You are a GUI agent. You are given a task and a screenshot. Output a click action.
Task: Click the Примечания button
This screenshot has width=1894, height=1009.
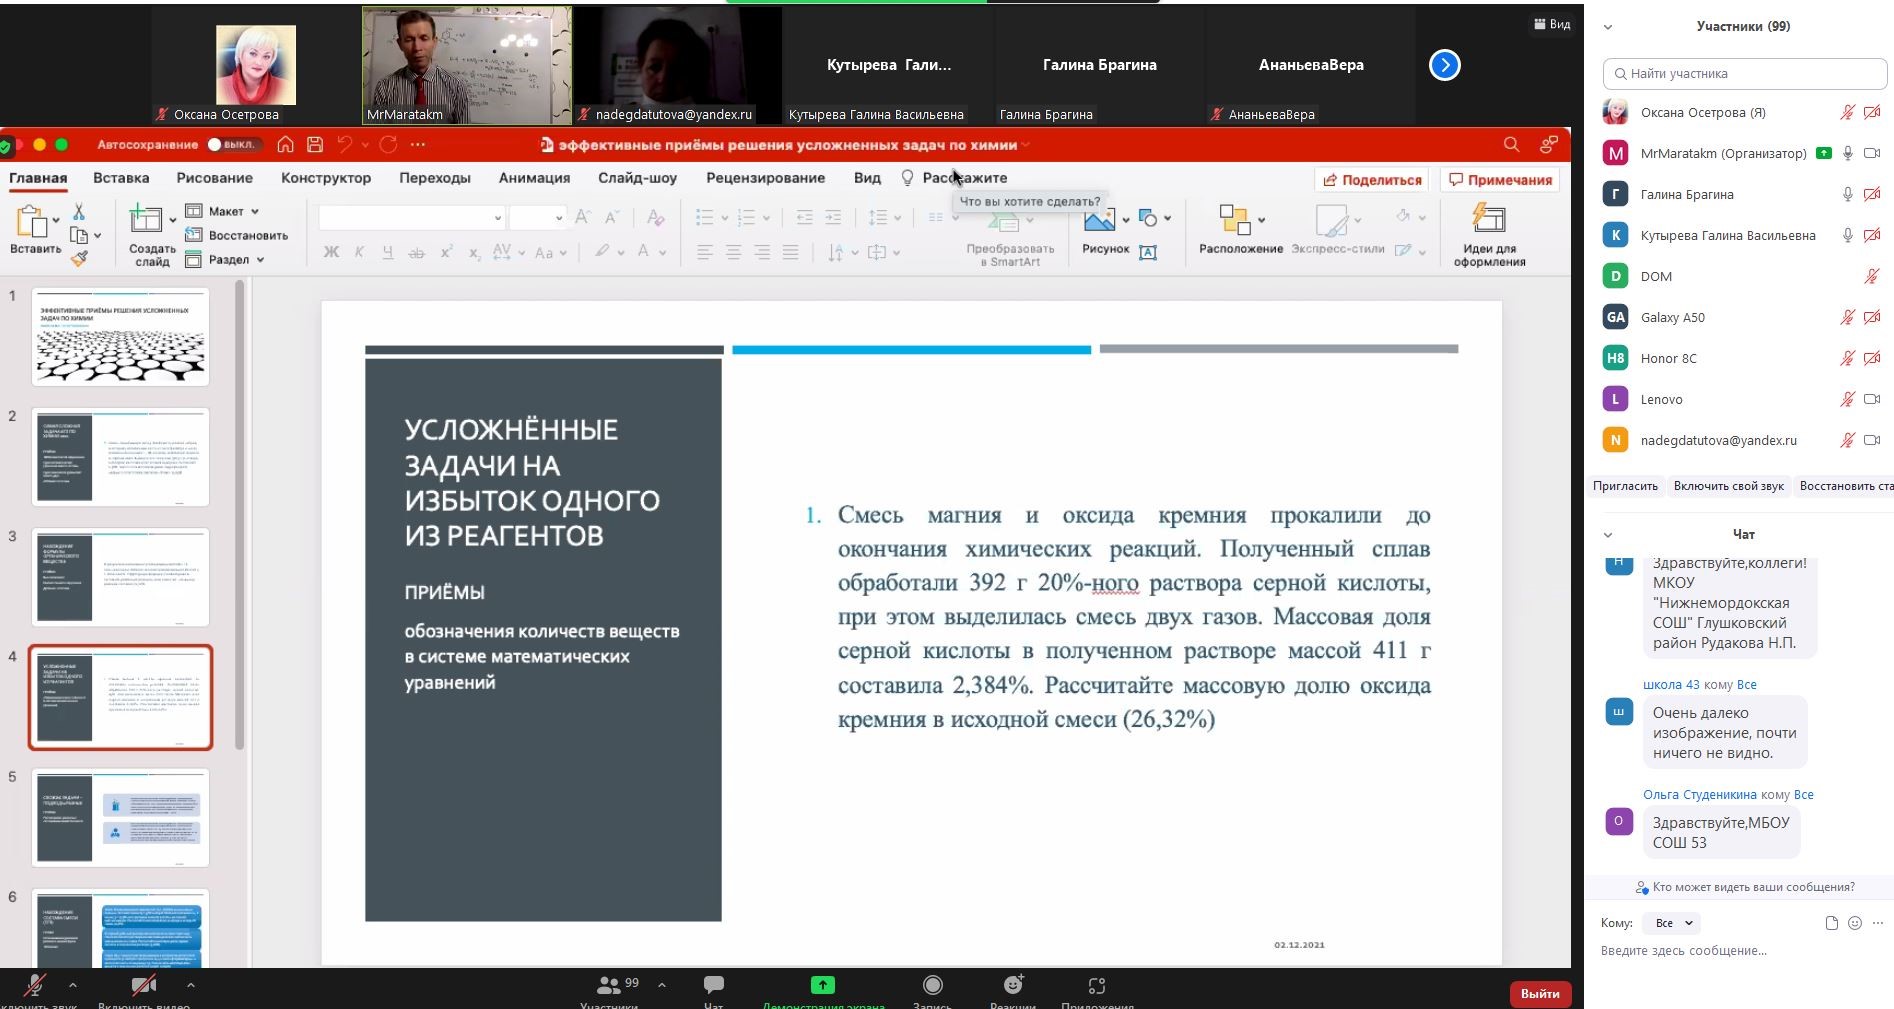[1500, 180]
